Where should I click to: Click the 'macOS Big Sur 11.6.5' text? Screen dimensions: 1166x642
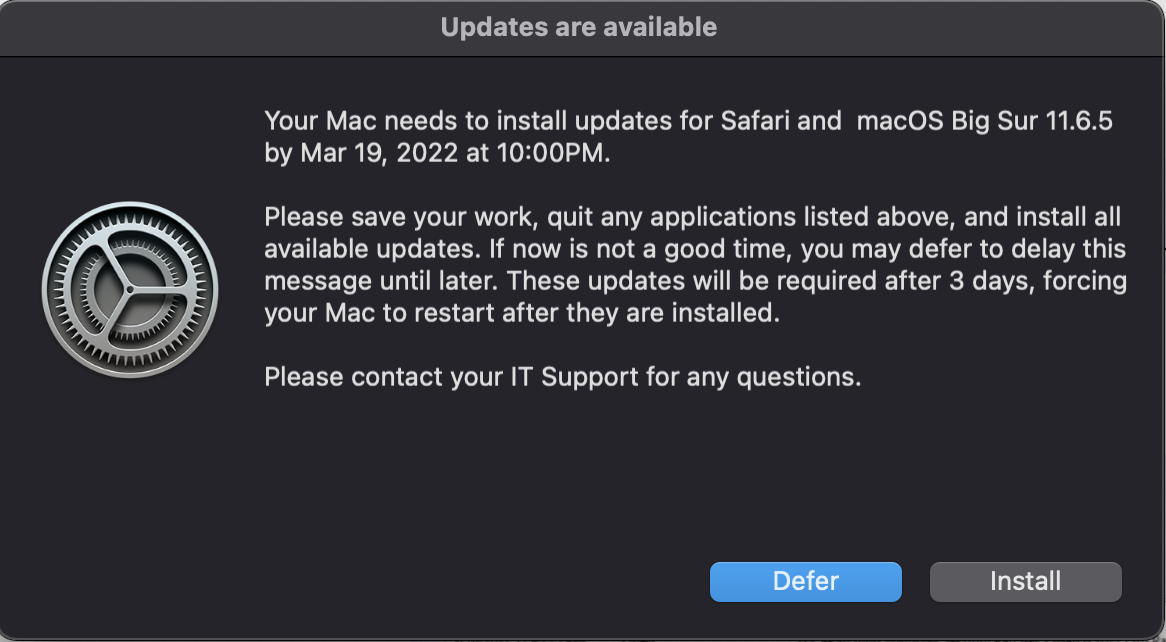click(985, 121)
